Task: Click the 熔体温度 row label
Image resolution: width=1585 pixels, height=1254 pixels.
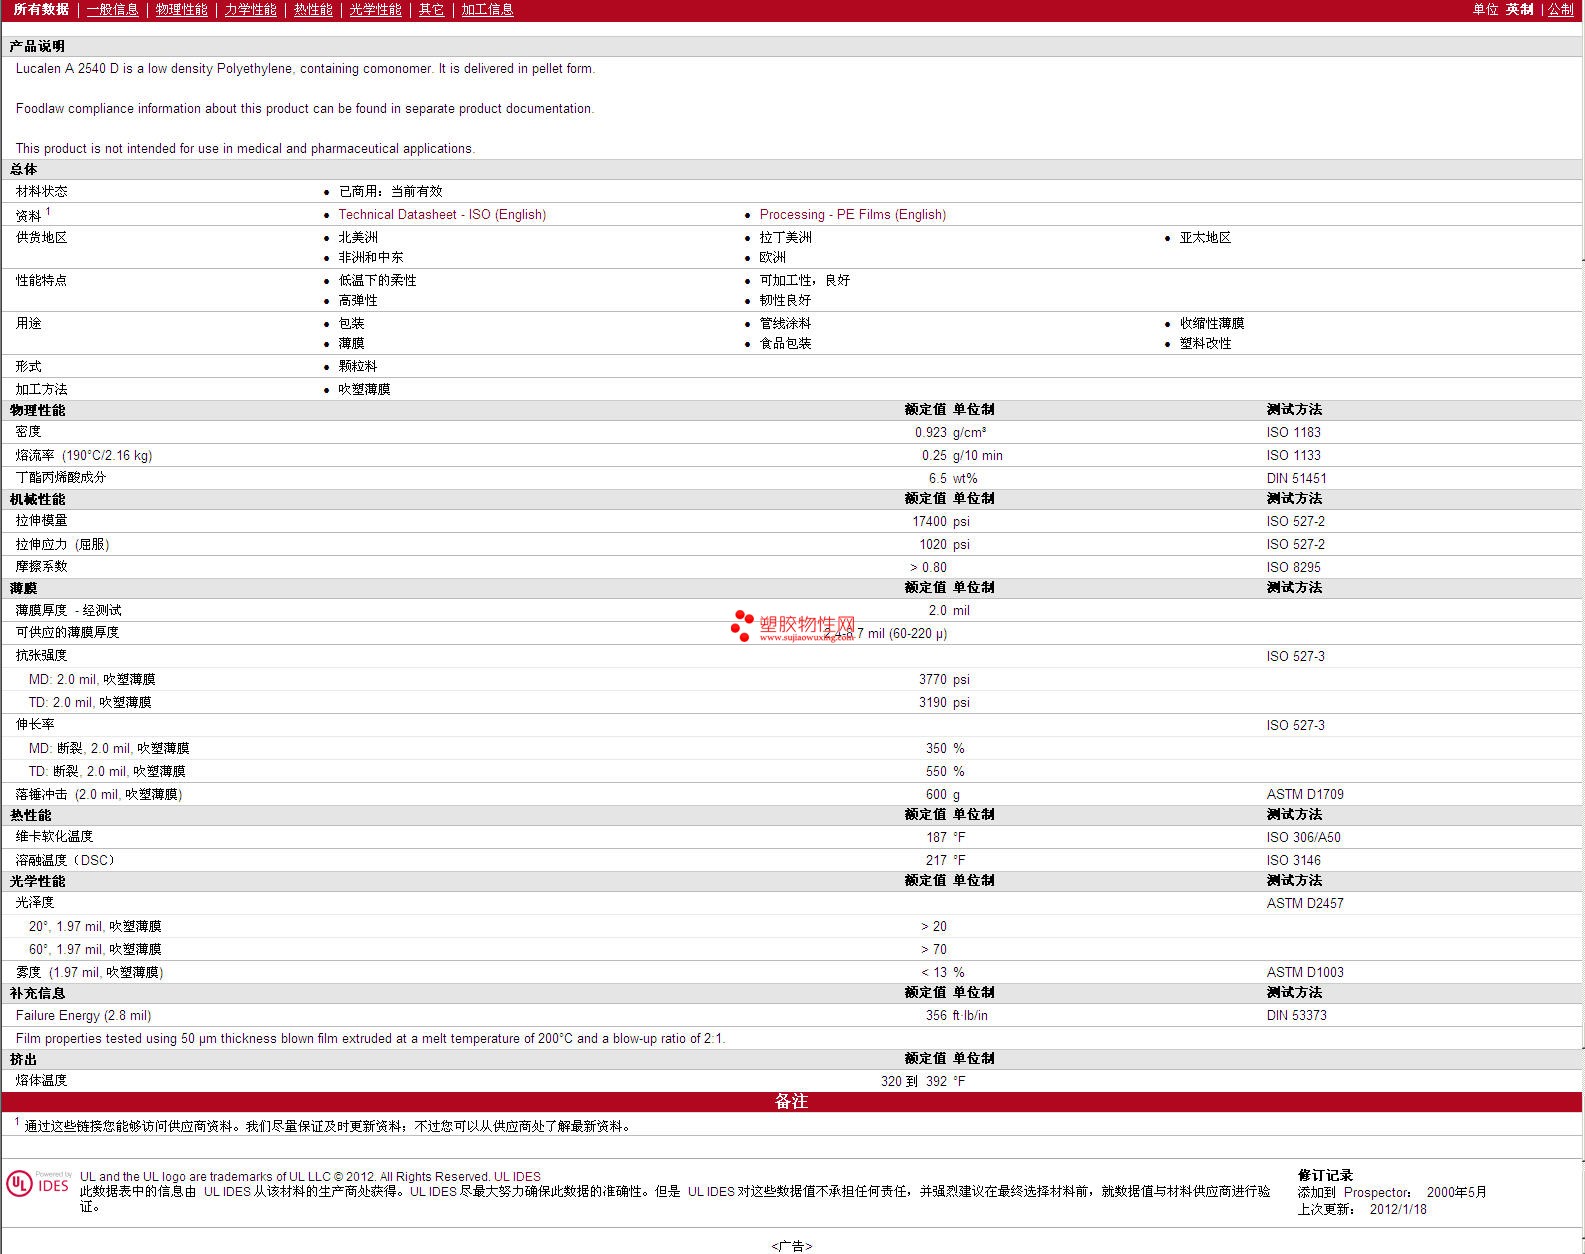Action: [x=42, y=1080]
